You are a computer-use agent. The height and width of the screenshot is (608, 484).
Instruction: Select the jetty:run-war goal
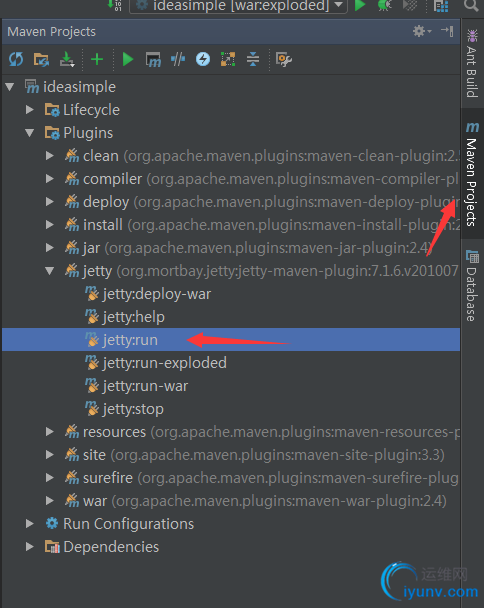(x=145, y=386)
